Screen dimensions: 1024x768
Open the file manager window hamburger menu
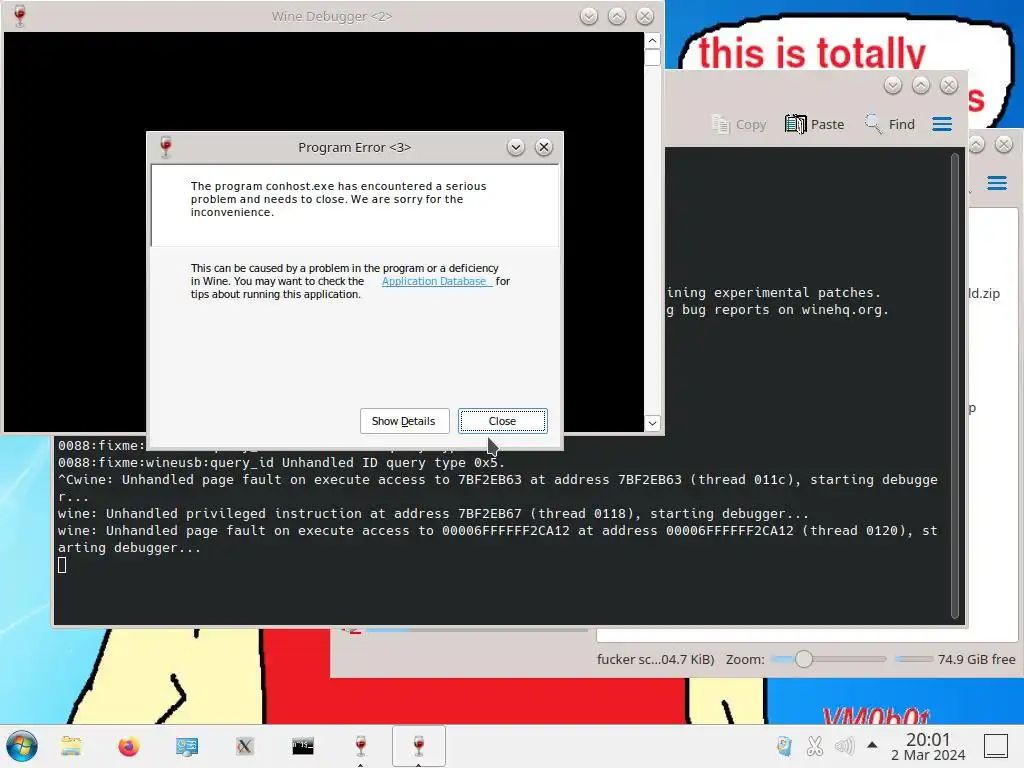997,183
